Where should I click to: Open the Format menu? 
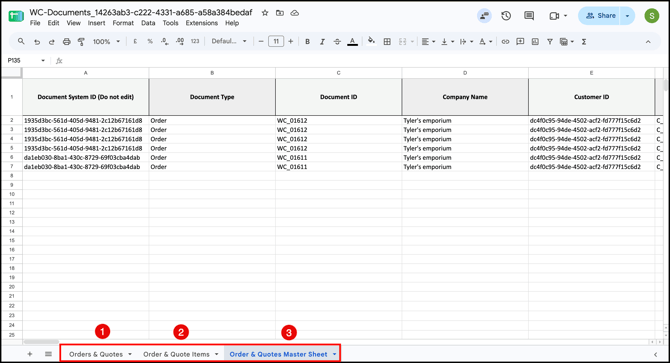(x=123, y=23)
